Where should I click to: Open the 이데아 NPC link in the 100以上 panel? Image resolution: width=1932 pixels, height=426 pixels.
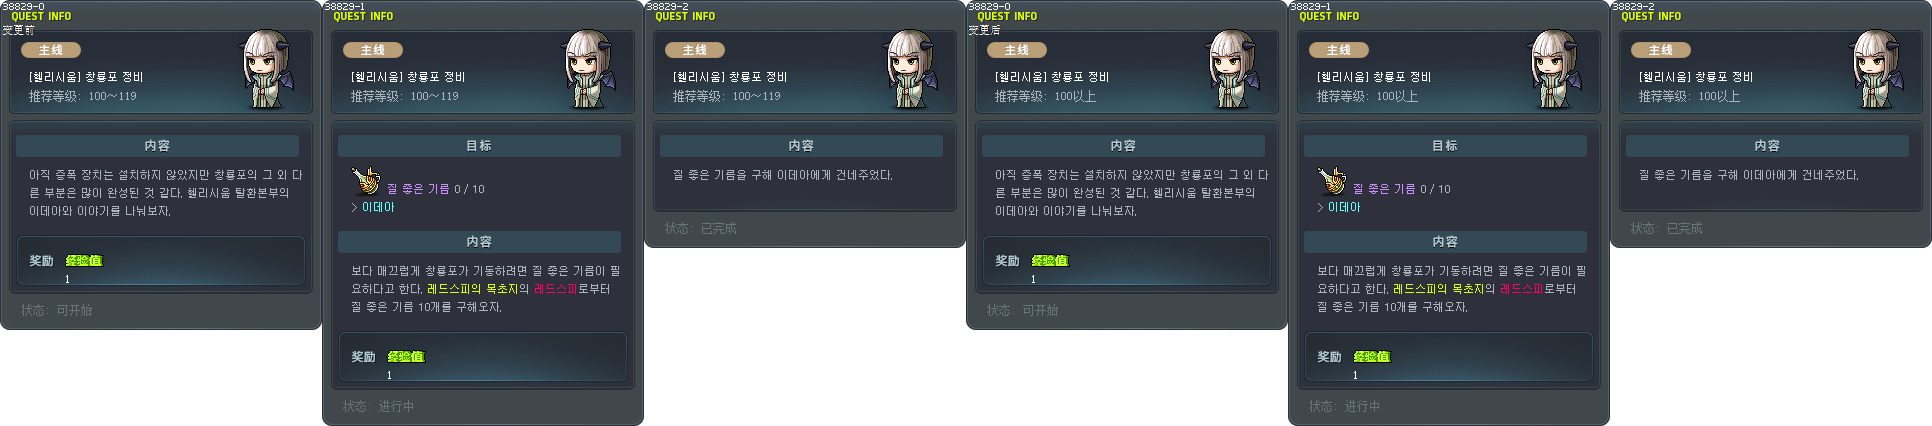click(1344, 207)
